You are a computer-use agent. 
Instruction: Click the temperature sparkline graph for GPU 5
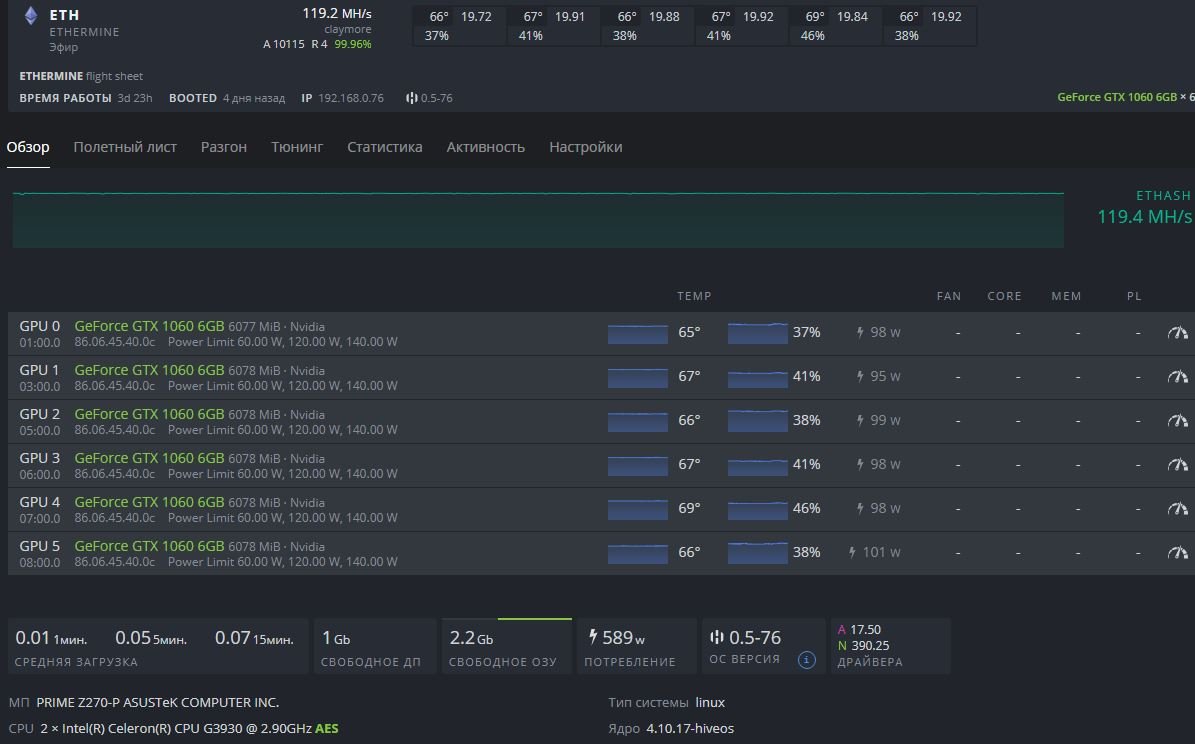[638, 553]
